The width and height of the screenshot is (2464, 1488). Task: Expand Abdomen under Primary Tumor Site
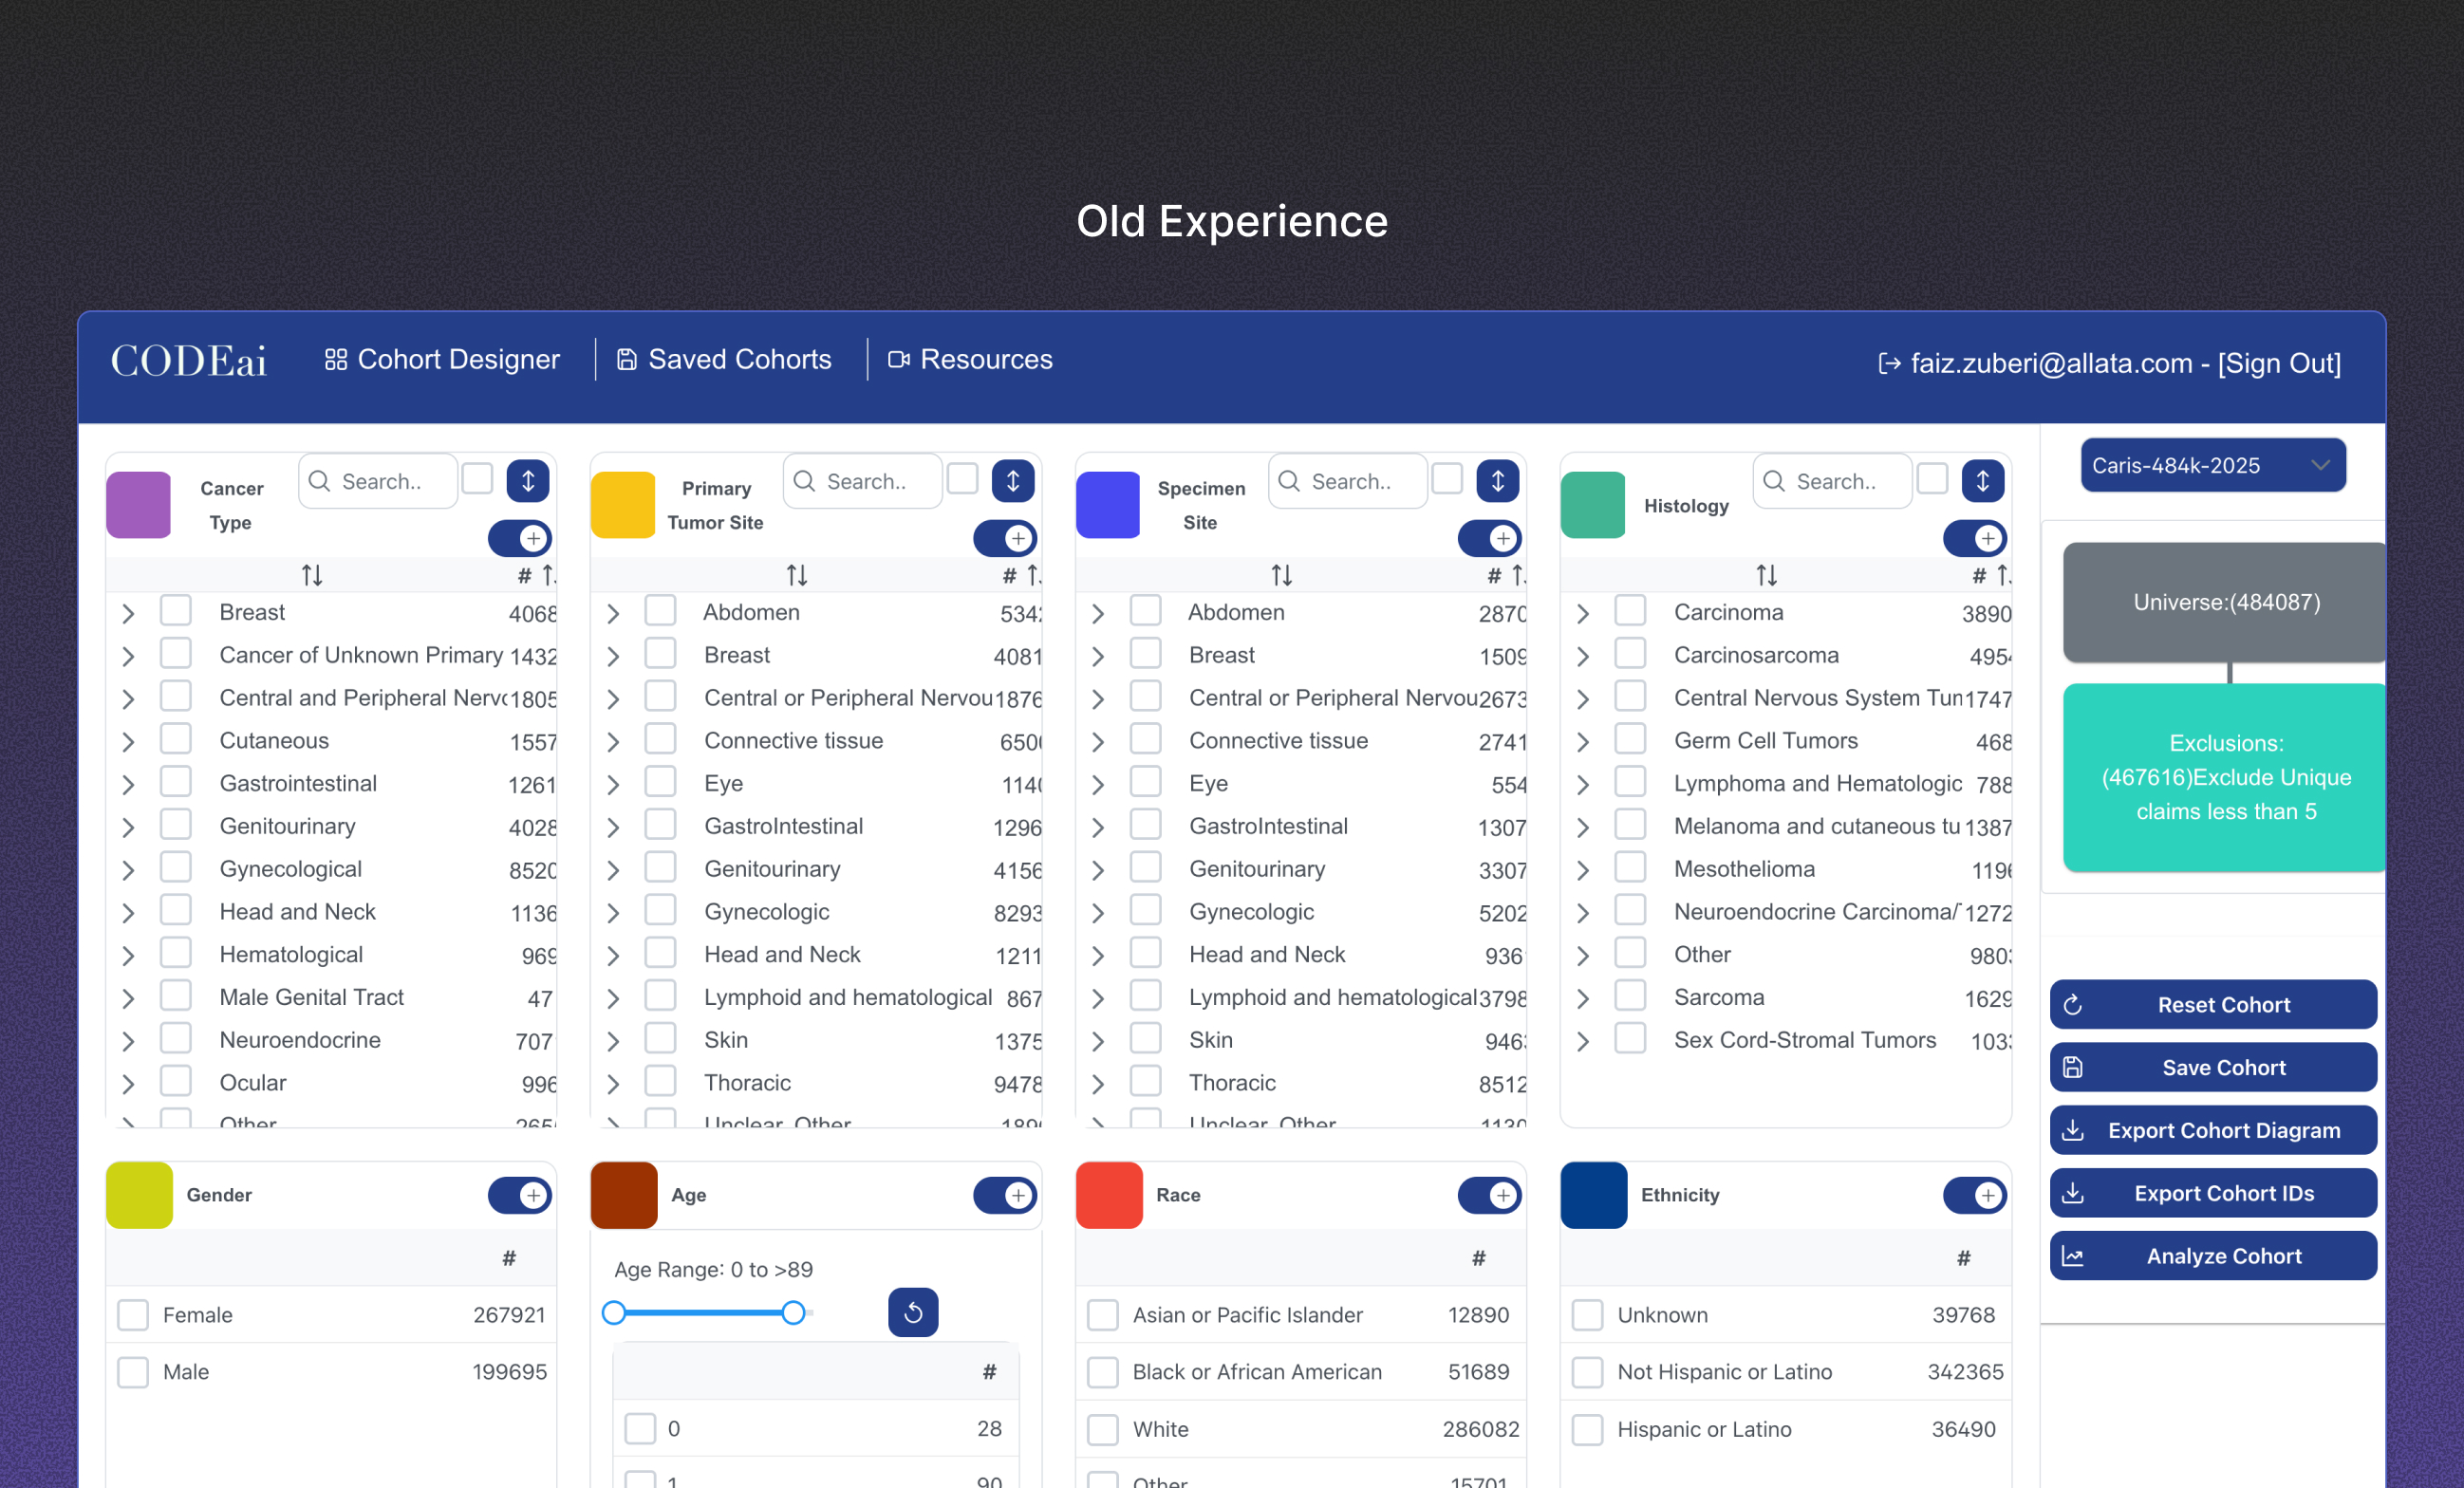613,613
